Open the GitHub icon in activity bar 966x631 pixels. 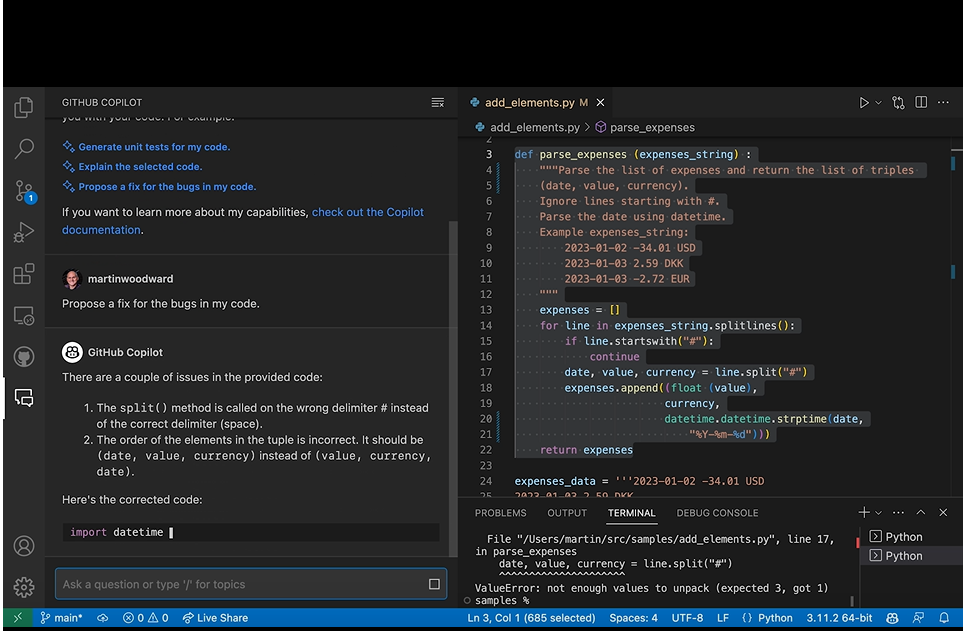click(23, 357)
